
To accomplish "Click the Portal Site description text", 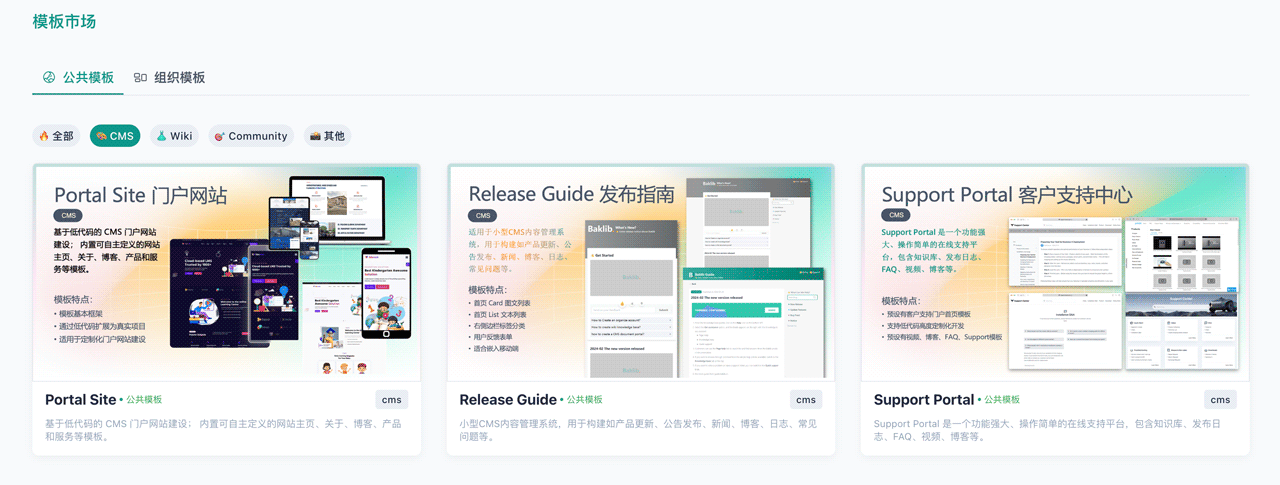I will click(x=223, y=430).
